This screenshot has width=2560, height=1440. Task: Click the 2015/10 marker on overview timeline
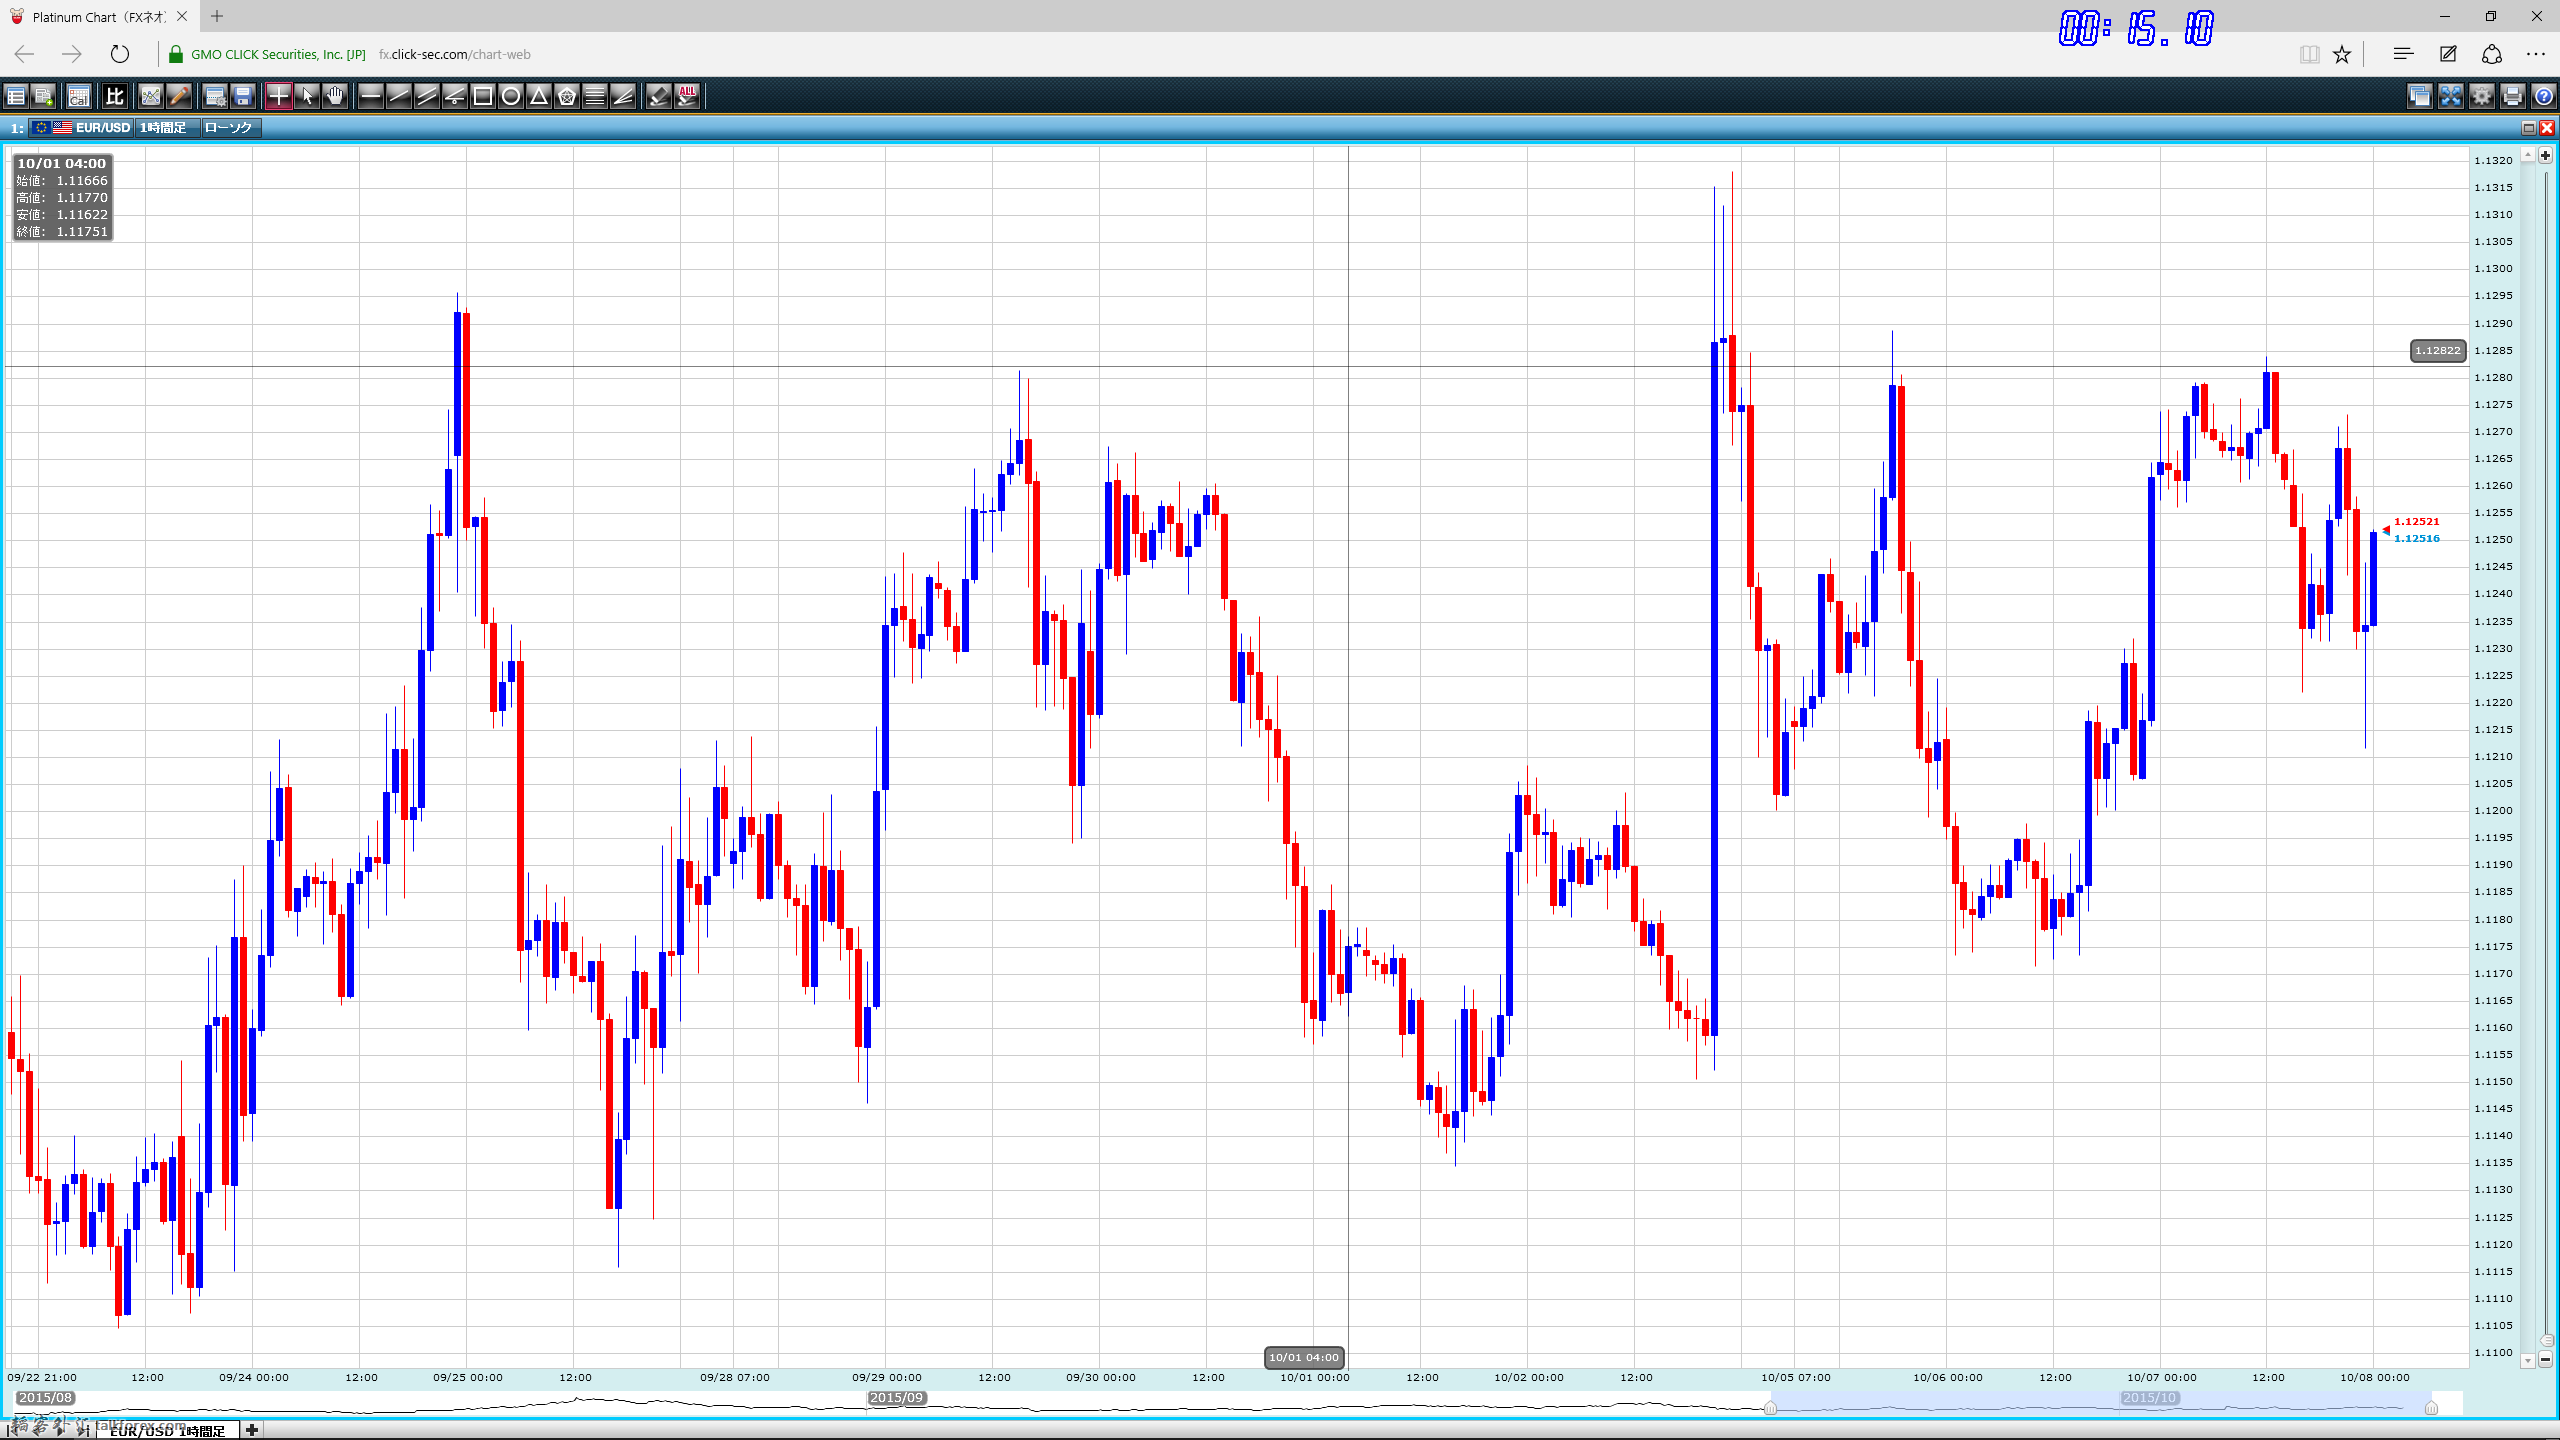pyautogui.click(x=2149, y=1398)
